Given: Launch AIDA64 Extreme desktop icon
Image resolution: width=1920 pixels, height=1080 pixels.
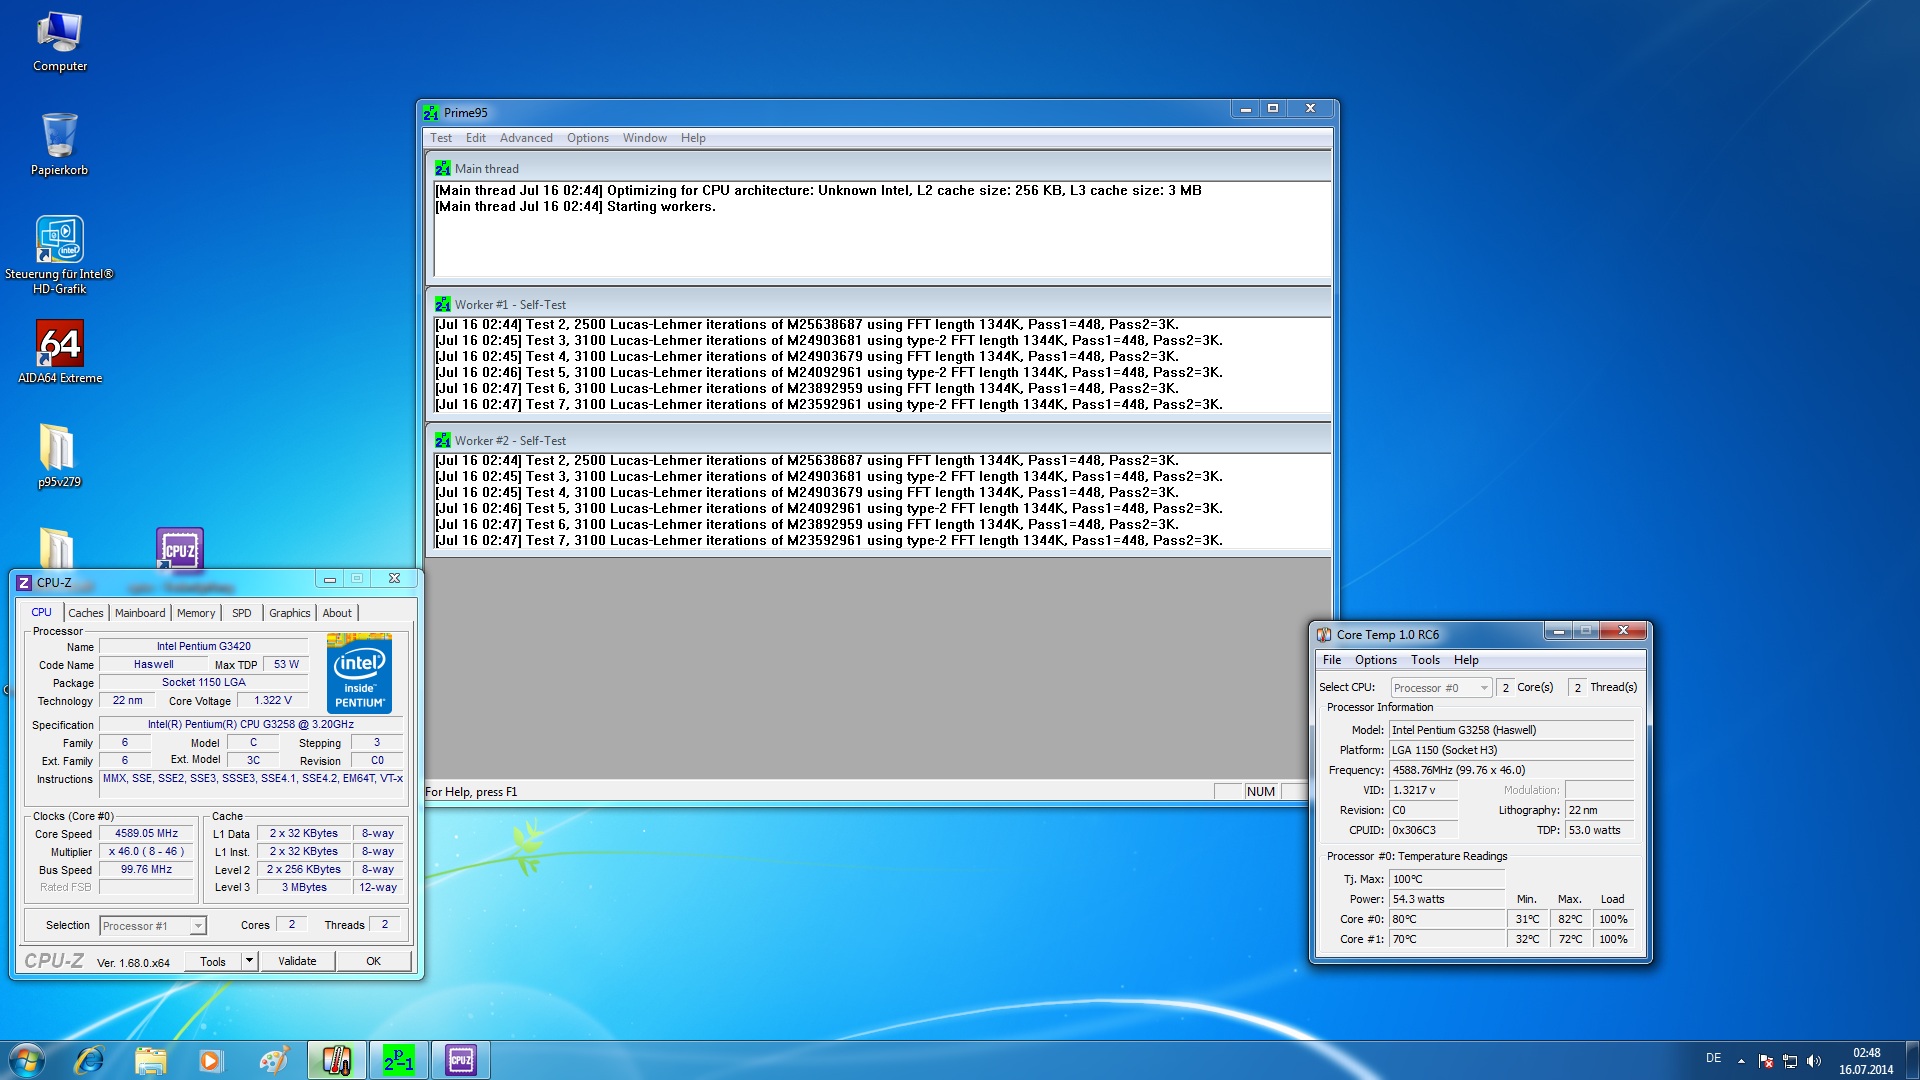Looking at the screenshot, I should pos(60,352).
